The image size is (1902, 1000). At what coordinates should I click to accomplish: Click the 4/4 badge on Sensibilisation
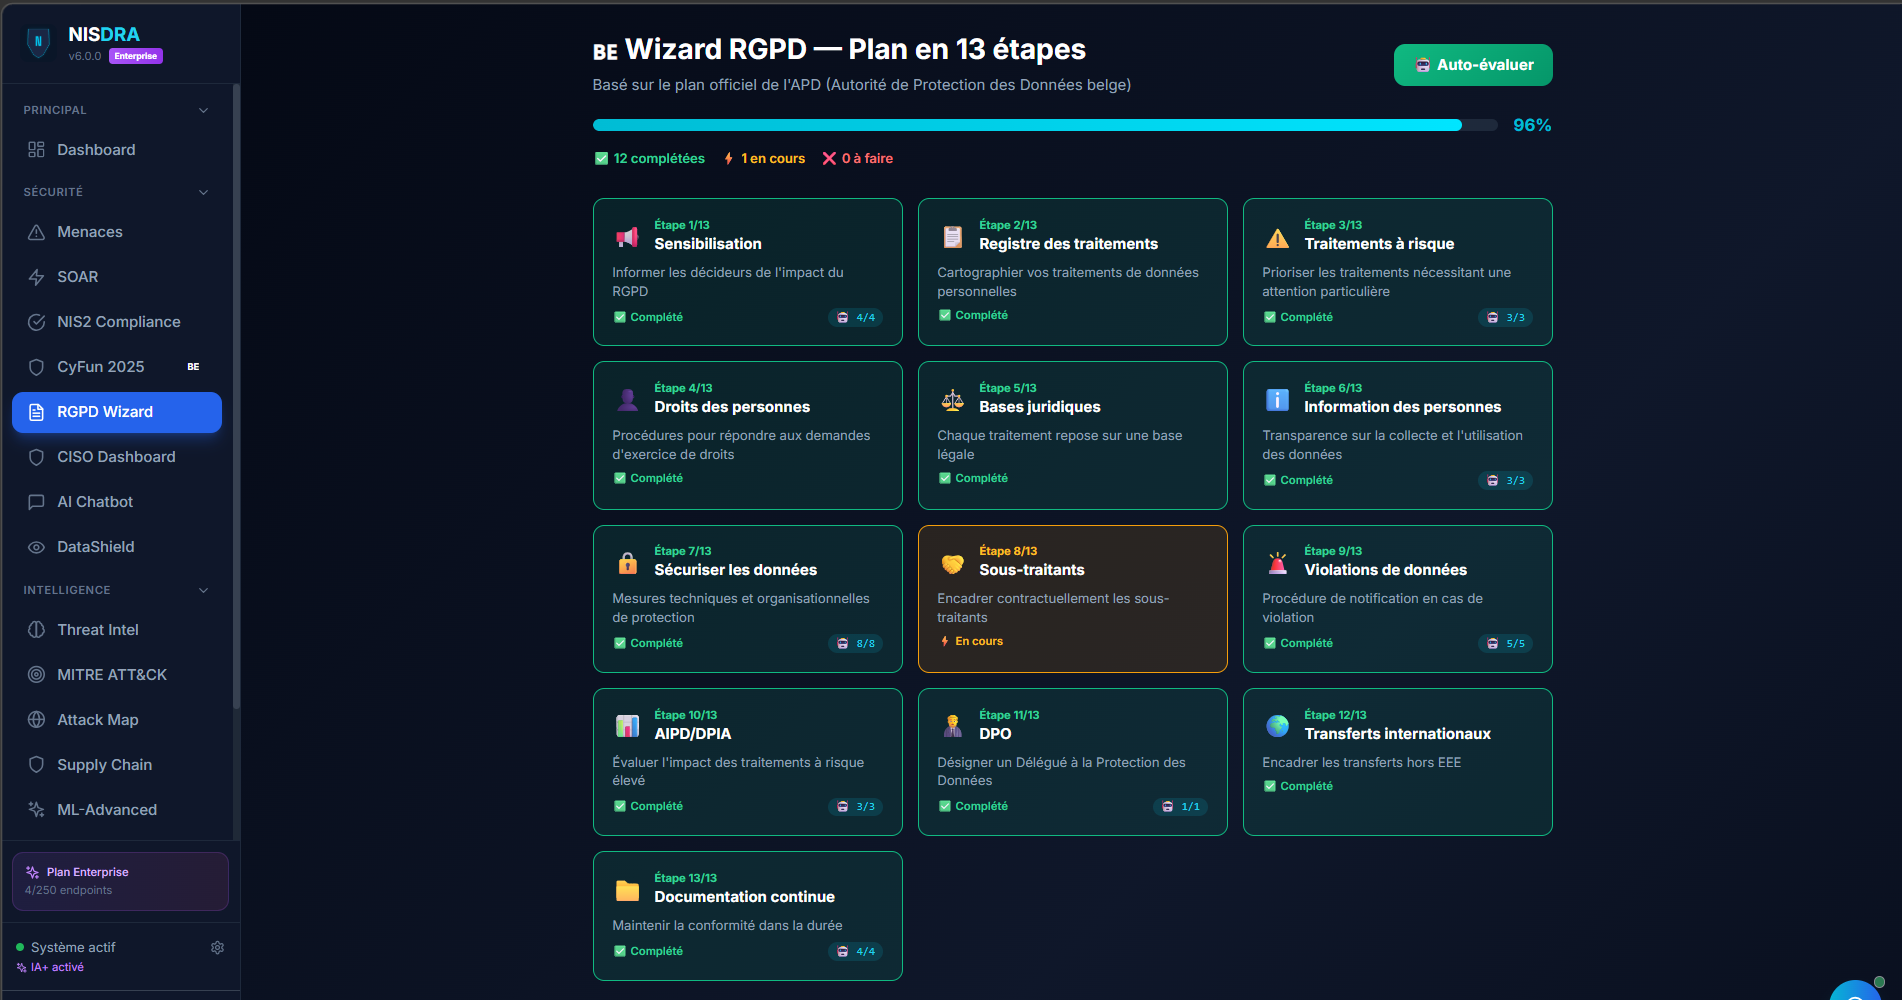tap(855, 318)
